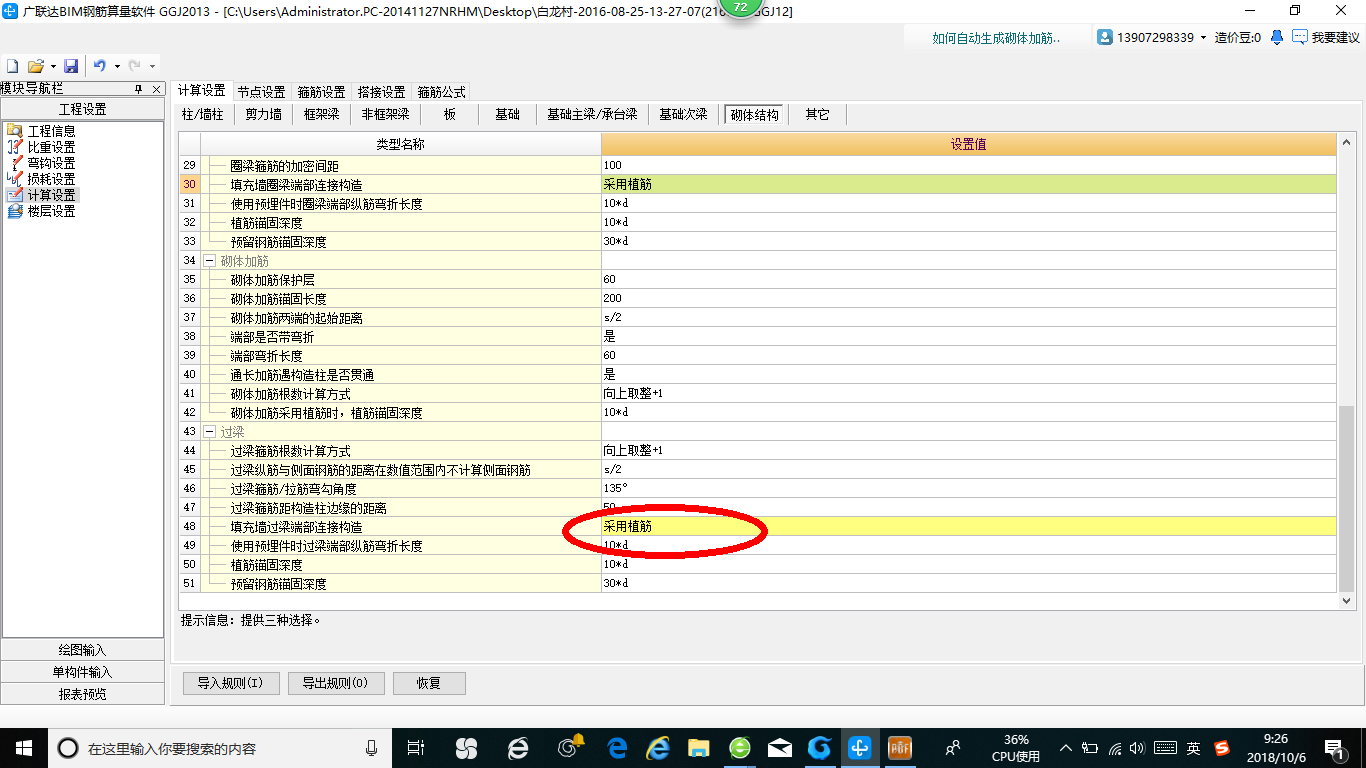The width and height of the screenshot is (1366, 768).
Task: Select the 柱/墙柱 sub-tab
Action: tap(202, 114)
